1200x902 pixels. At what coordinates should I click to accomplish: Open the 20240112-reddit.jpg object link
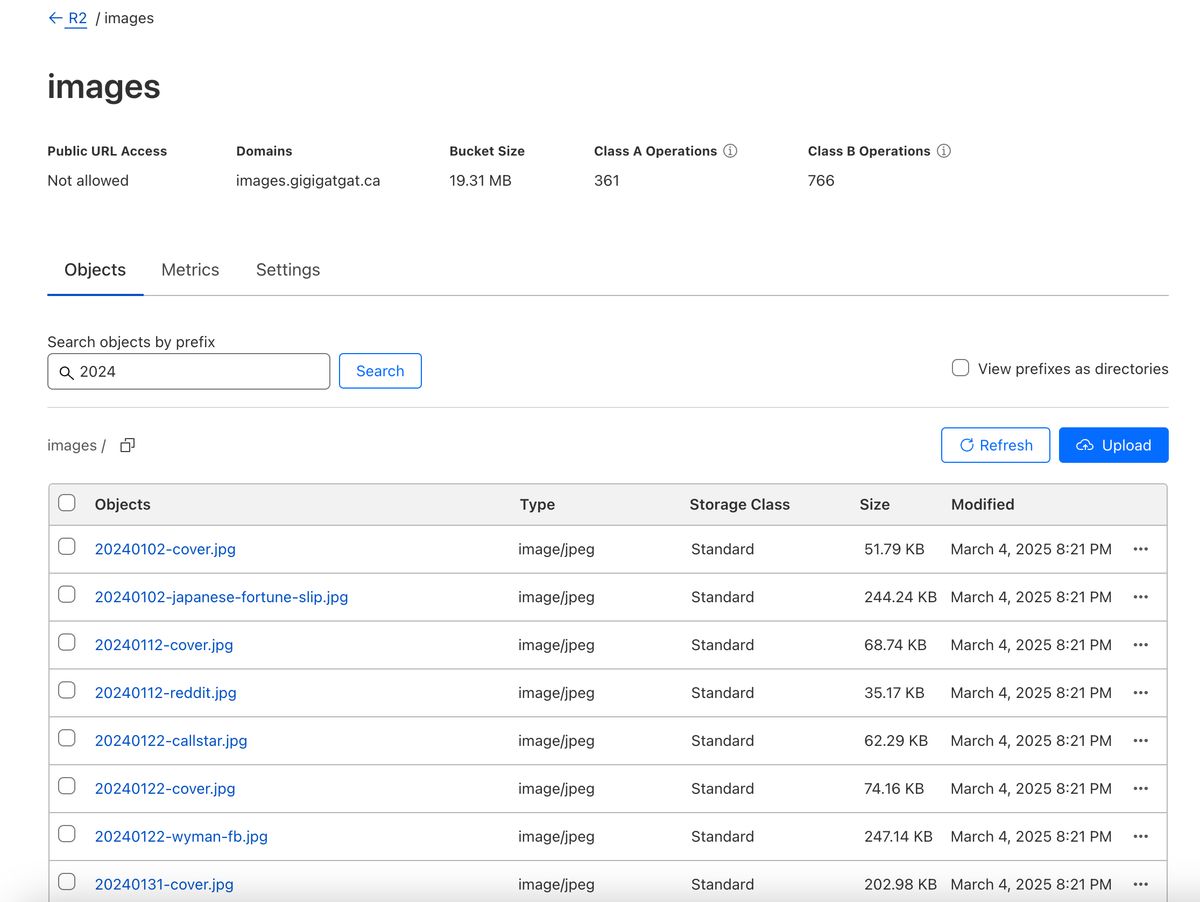[x=166, y=693]
